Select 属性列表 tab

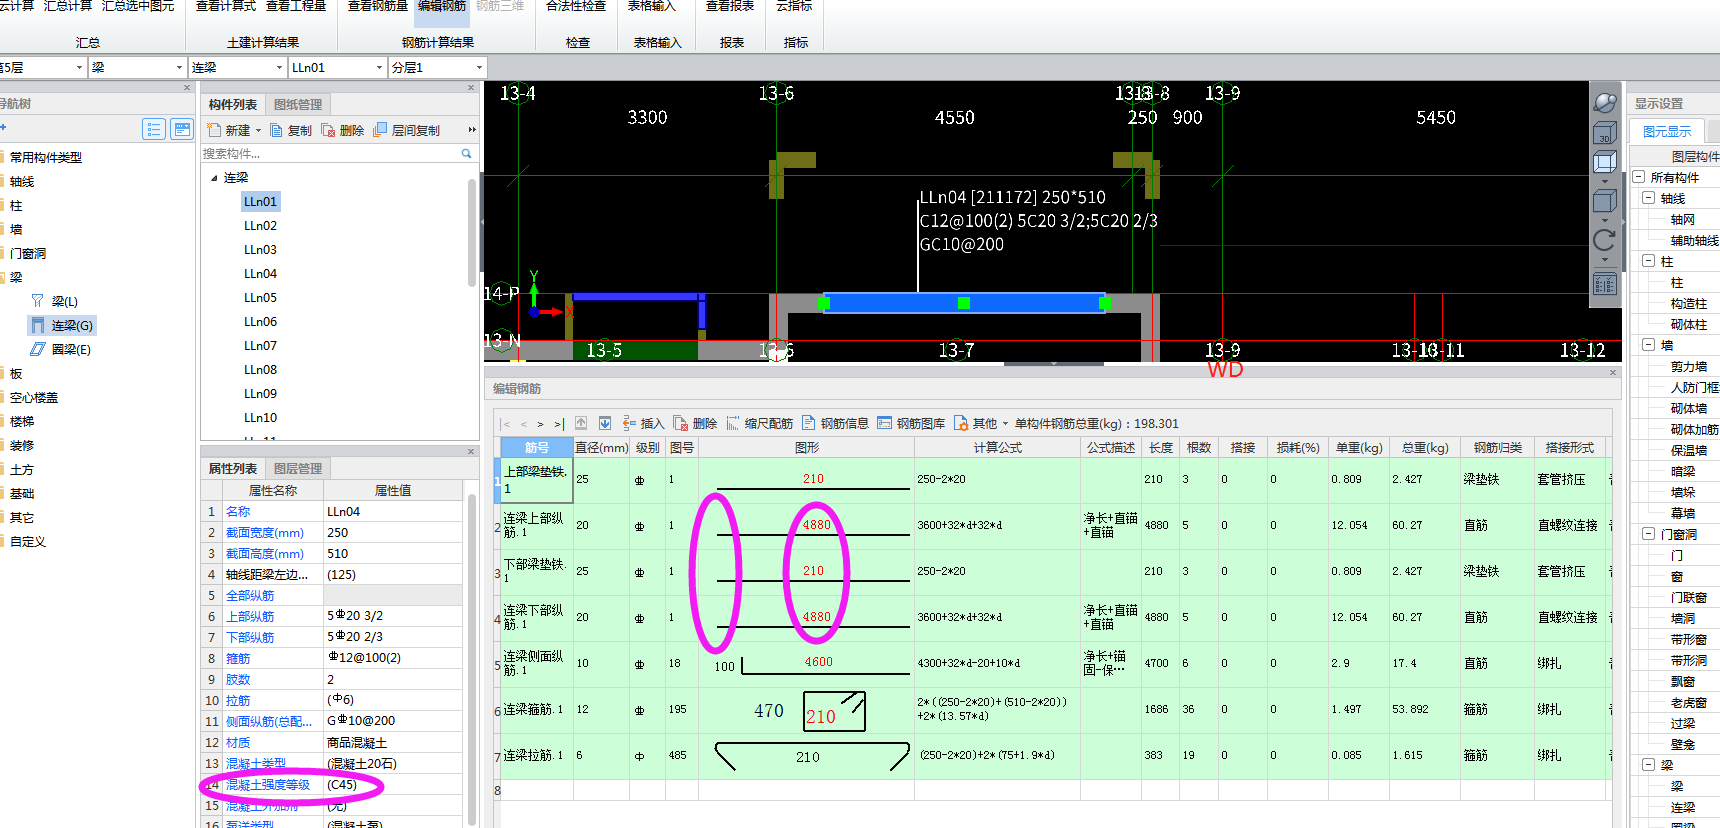[x=233, y=469]
